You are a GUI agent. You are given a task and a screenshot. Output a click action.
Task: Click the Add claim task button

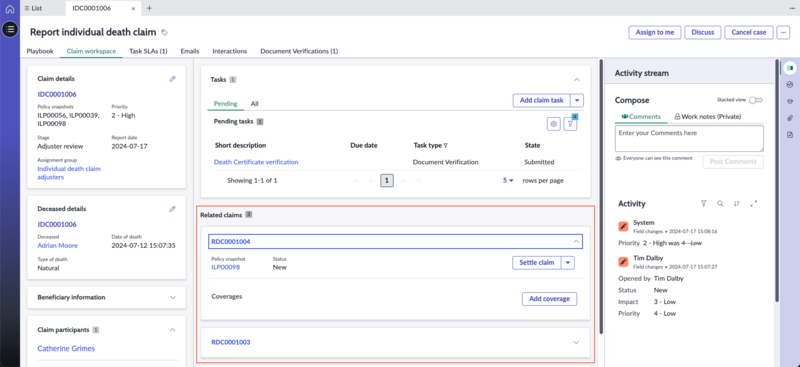click(541, 100)
